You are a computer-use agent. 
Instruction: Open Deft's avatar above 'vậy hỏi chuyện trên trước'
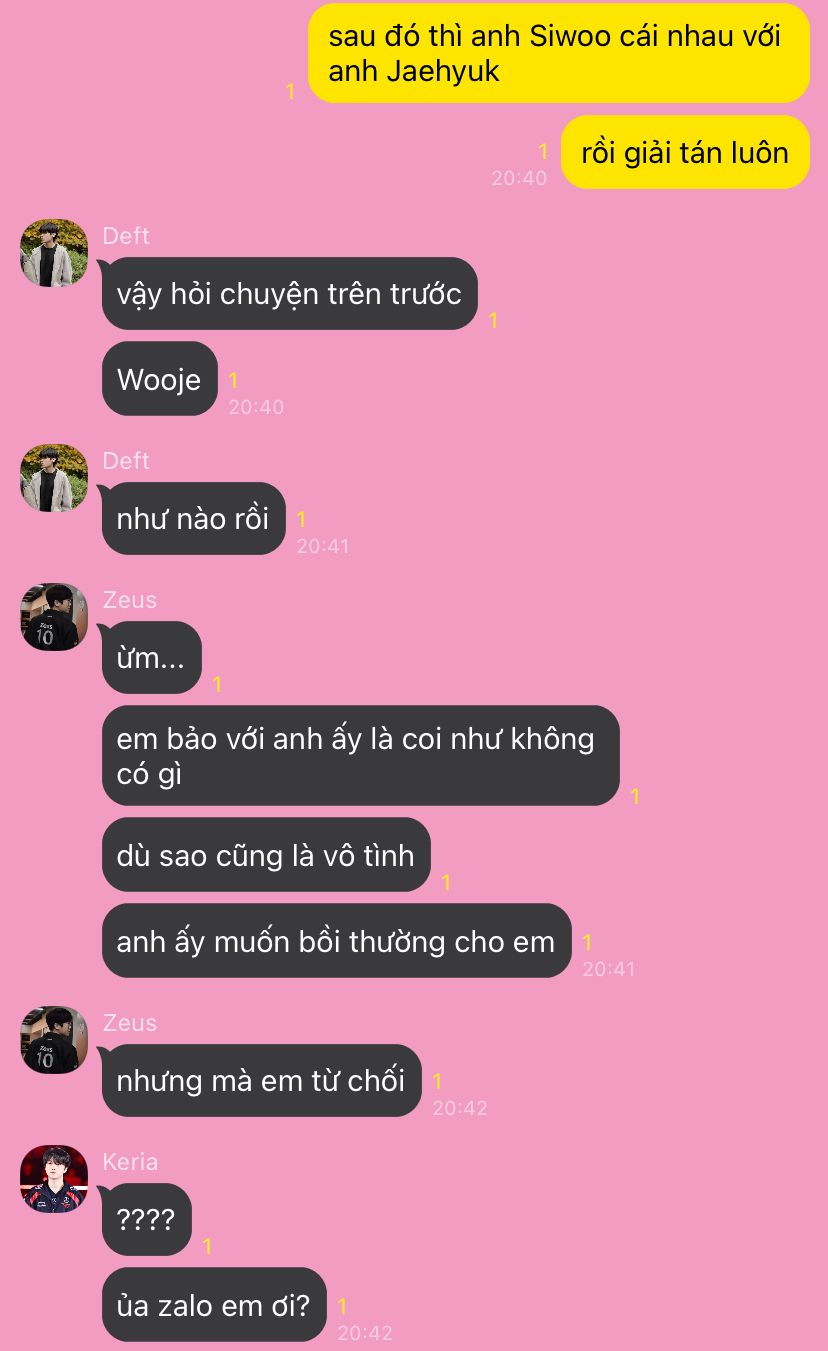(x=54, y=253)
